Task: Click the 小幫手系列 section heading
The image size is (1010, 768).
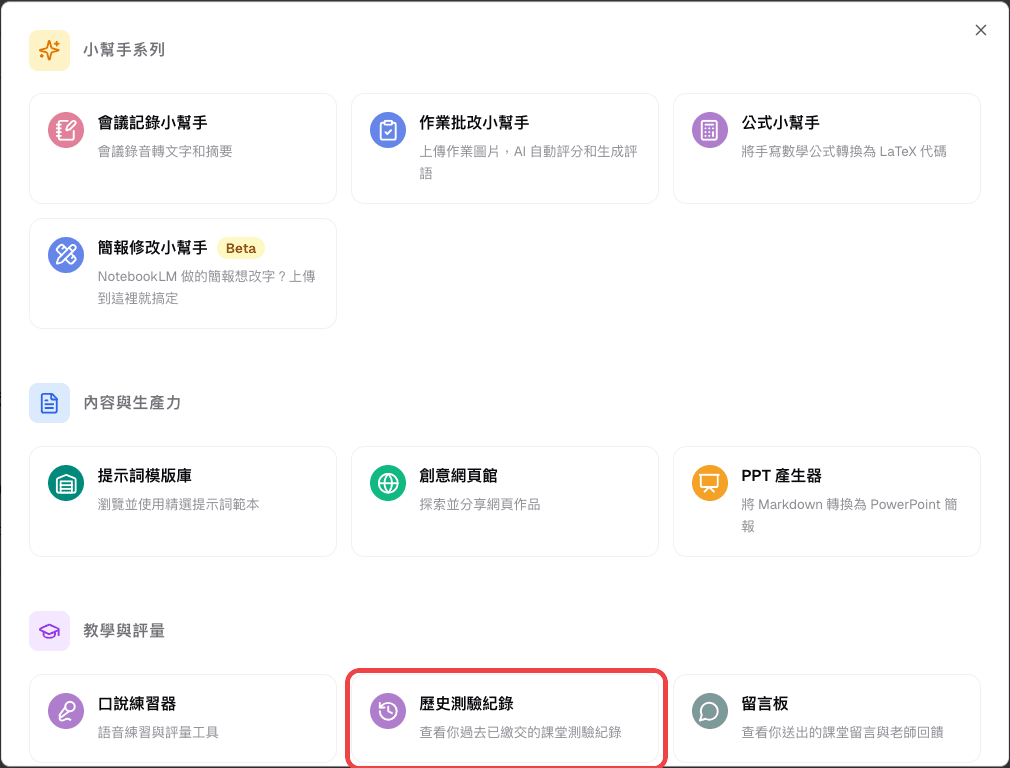Action: click(x=124, y=50)
